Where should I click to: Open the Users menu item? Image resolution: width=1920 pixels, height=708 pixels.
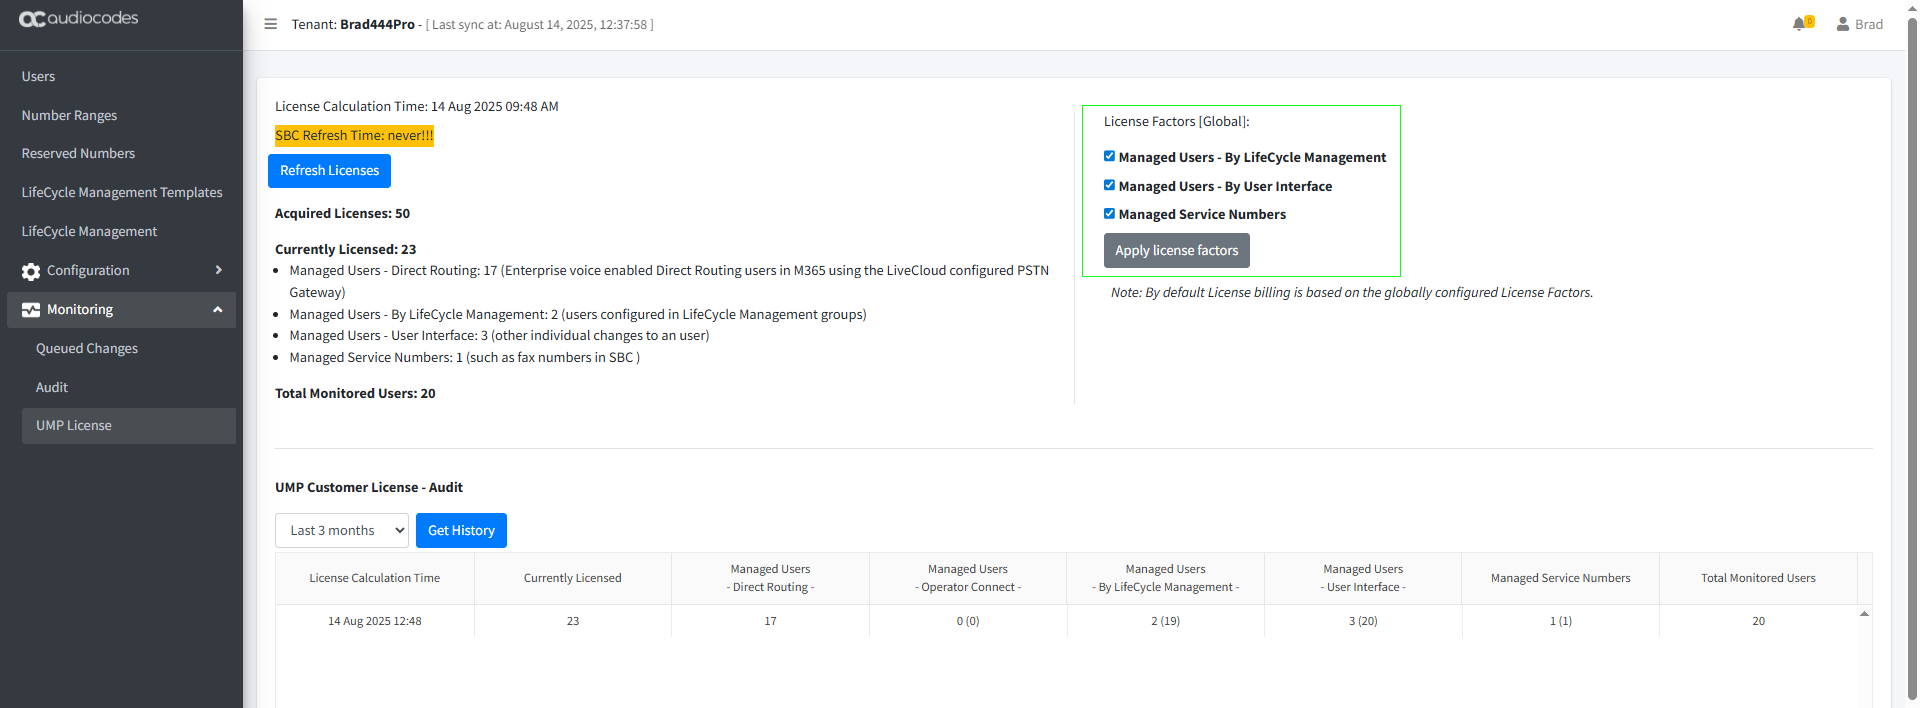click(39, 77)
